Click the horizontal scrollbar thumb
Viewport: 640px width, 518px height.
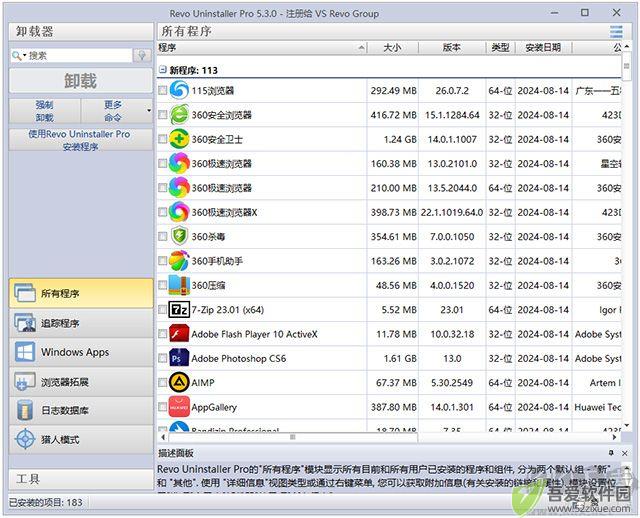293,437
